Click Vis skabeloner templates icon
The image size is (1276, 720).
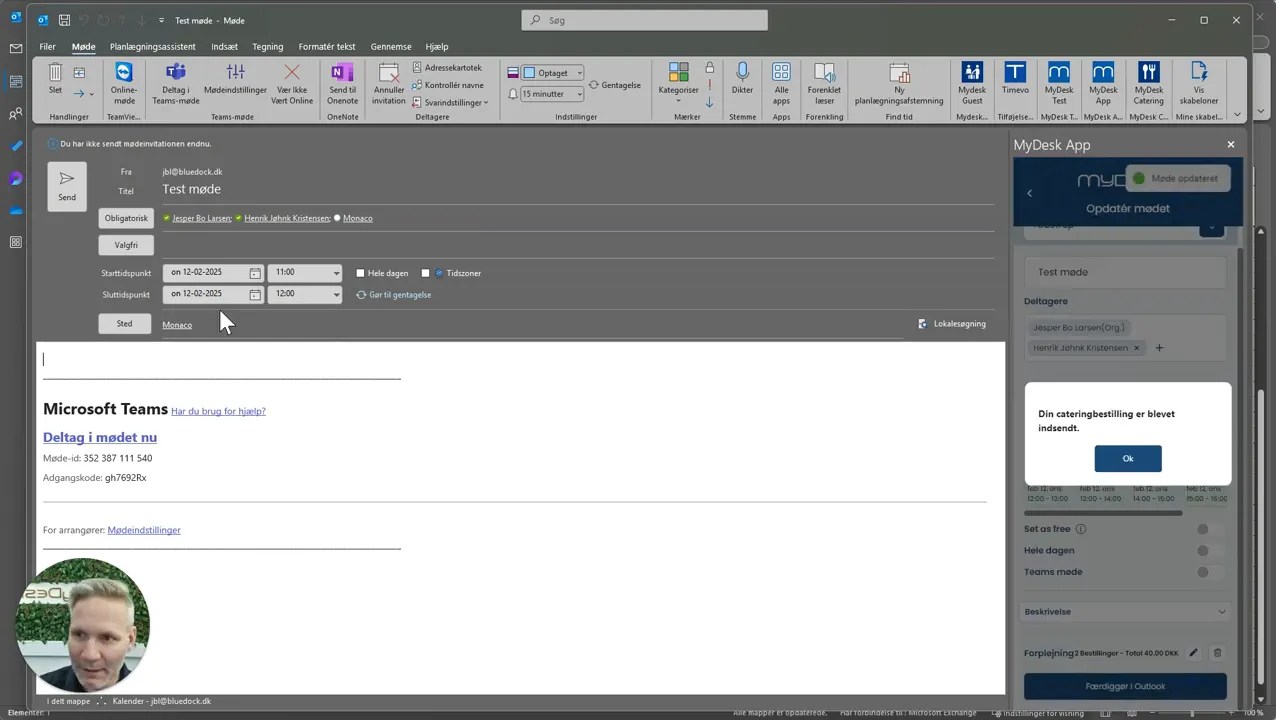pyautogui.click(x=1199, y=83)
